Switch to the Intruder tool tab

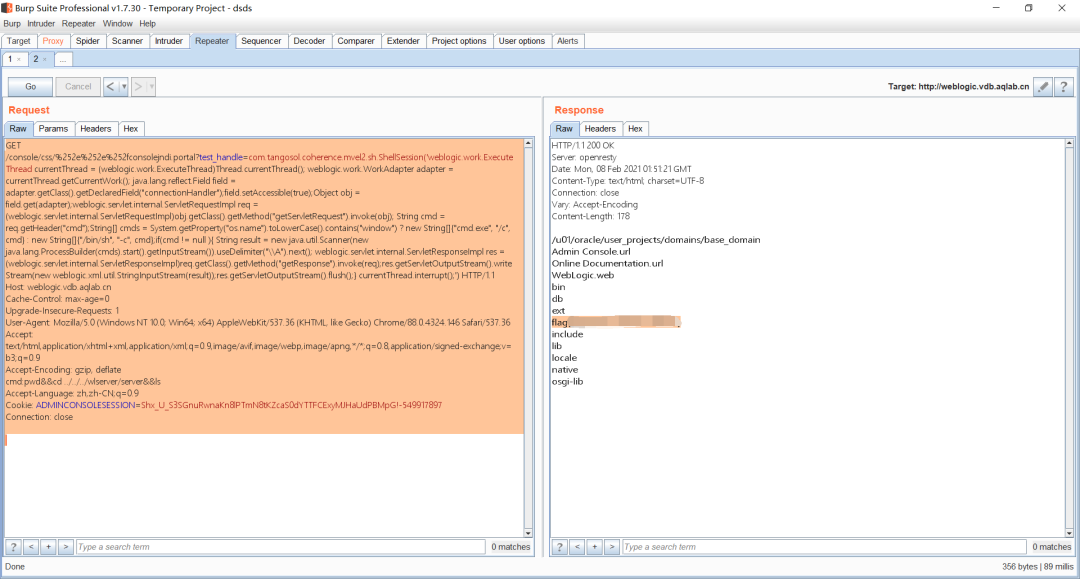point(169,41)
